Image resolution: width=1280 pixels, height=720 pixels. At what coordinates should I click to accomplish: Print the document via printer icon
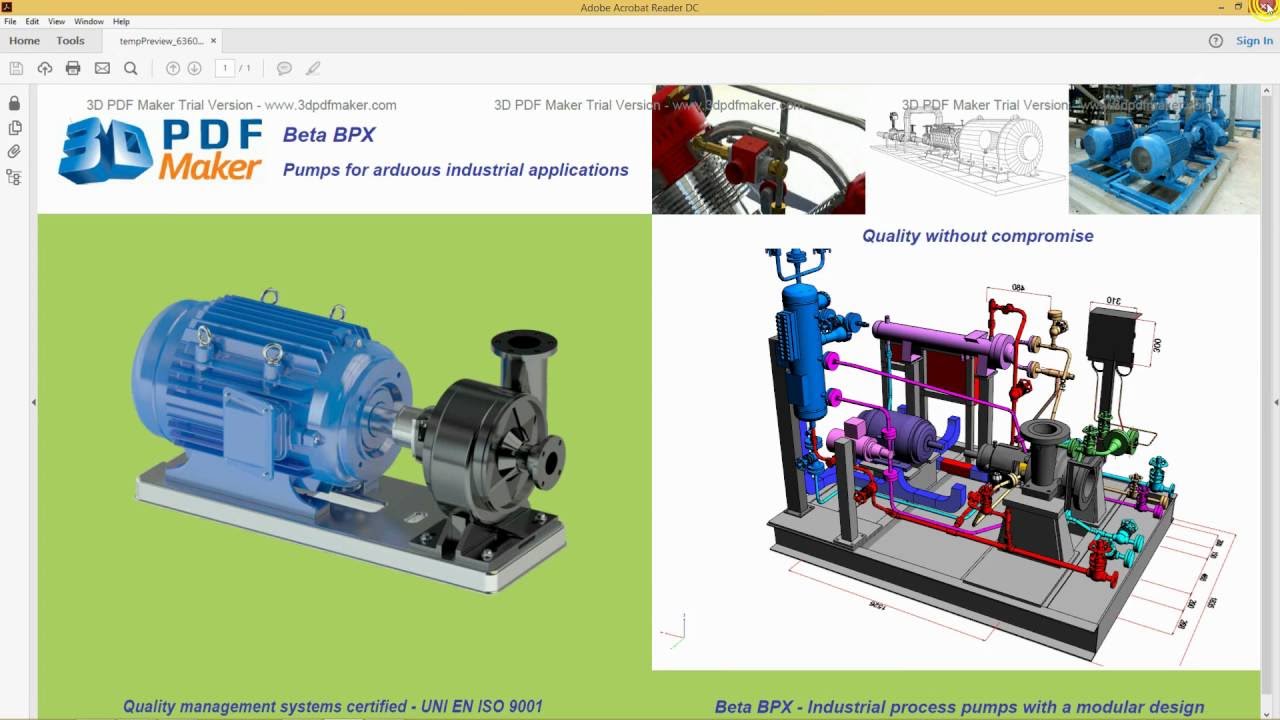73,68
